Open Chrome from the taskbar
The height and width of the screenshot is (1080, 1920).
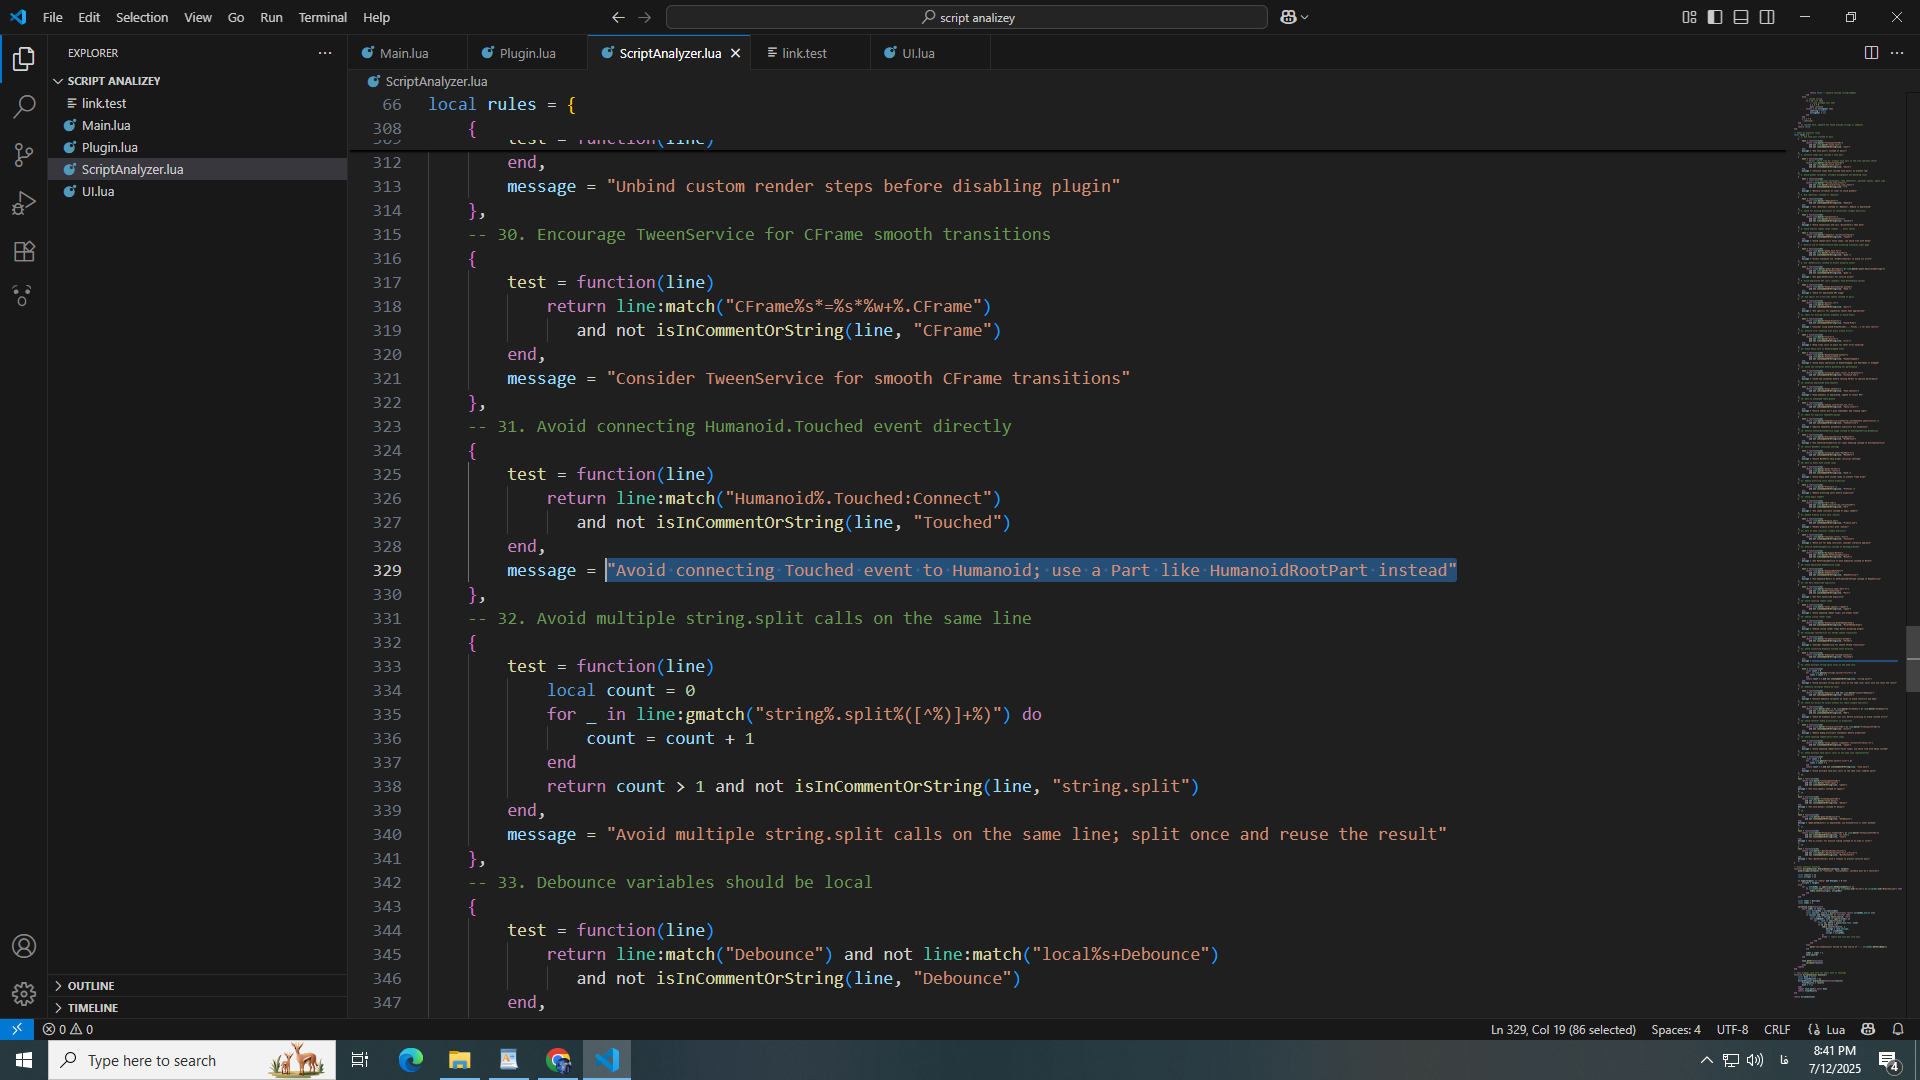click(x=557, y=1060)
